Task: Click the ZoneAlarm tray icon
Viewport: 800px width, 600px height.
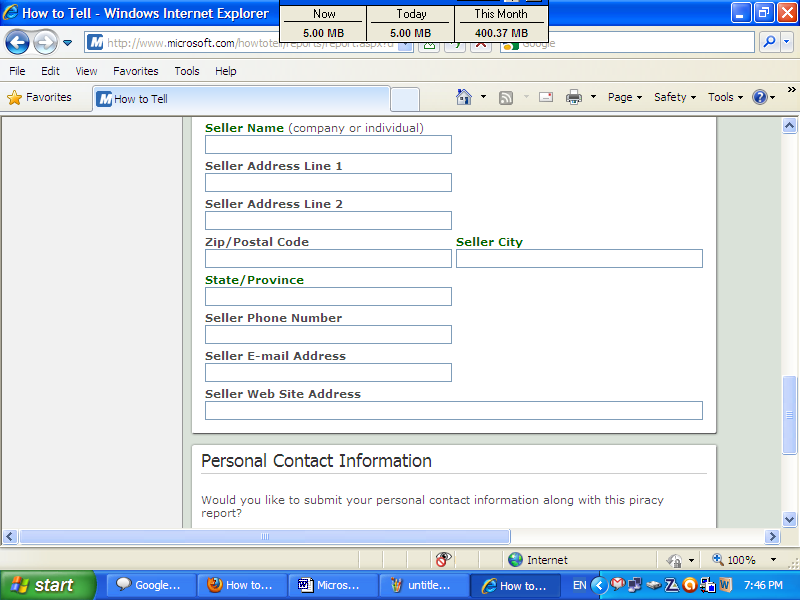Action: tap(671, 585)
